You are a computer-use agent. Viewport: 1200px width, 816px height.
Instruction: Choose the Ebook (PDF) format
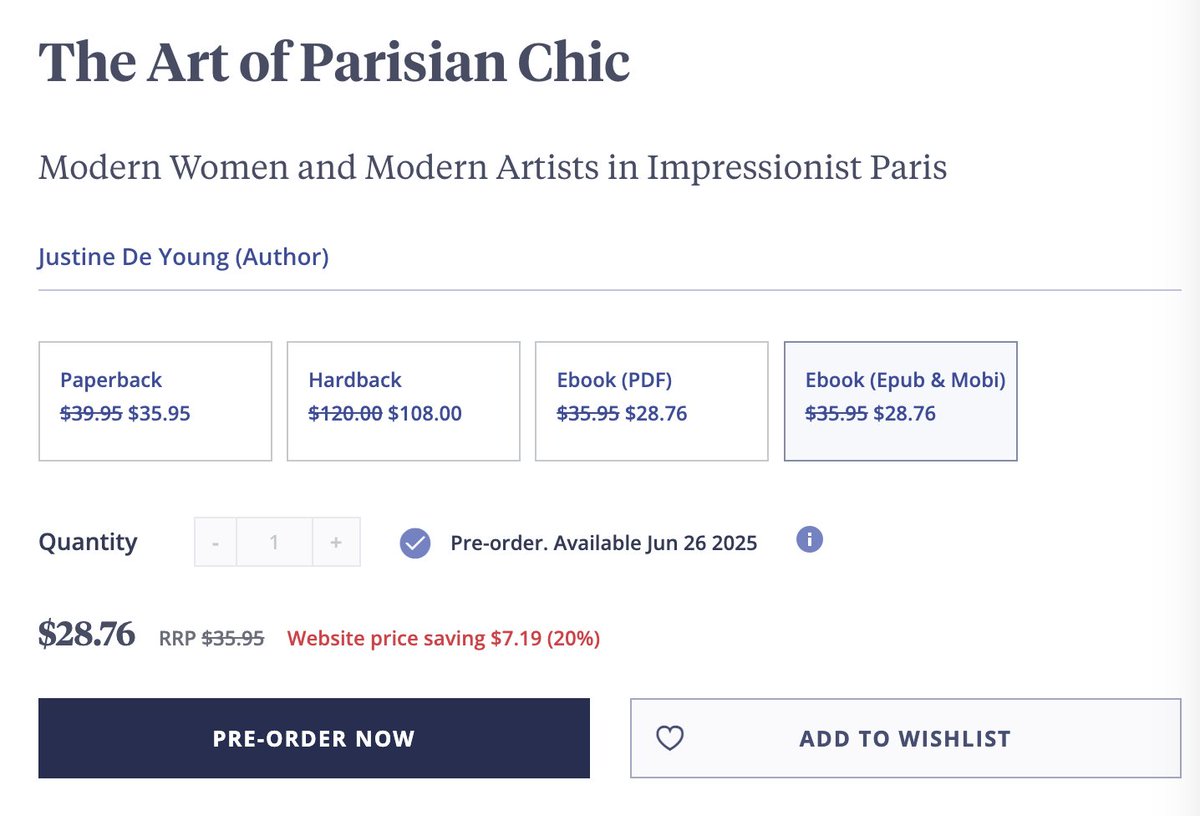click(x=651, y=401)
